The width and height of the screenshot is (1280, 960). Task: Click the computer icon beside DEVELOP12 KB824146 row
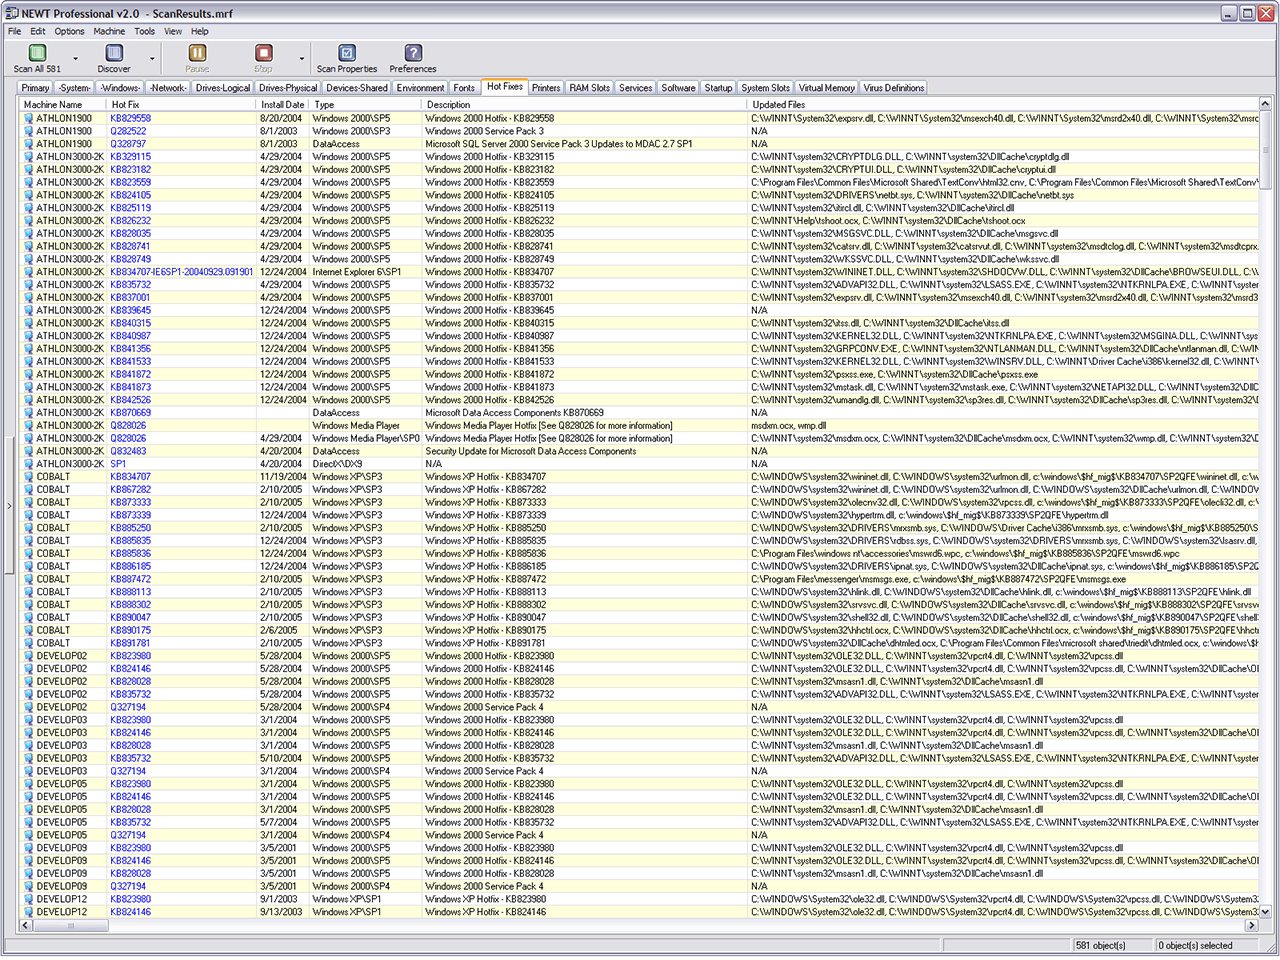coord(29,912)
